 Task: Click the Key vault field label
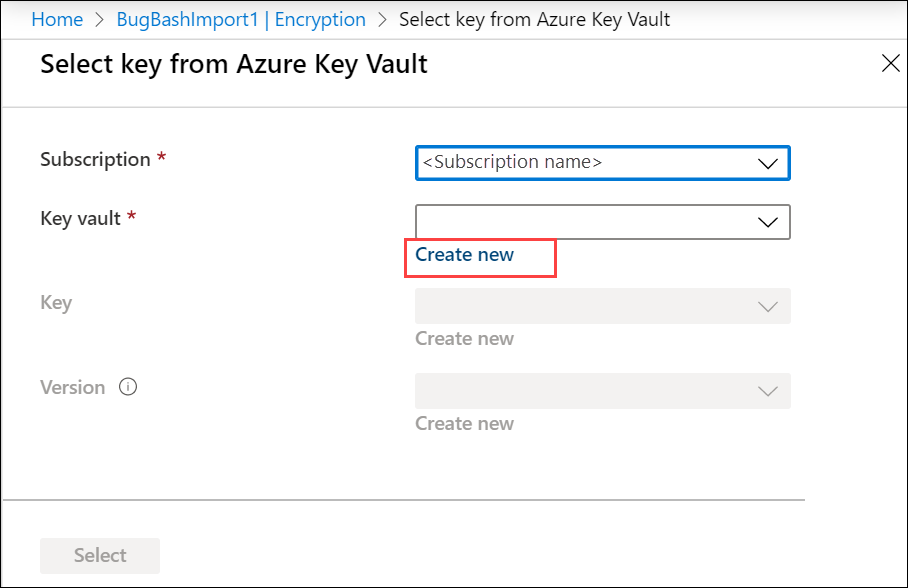coord(78,218)
